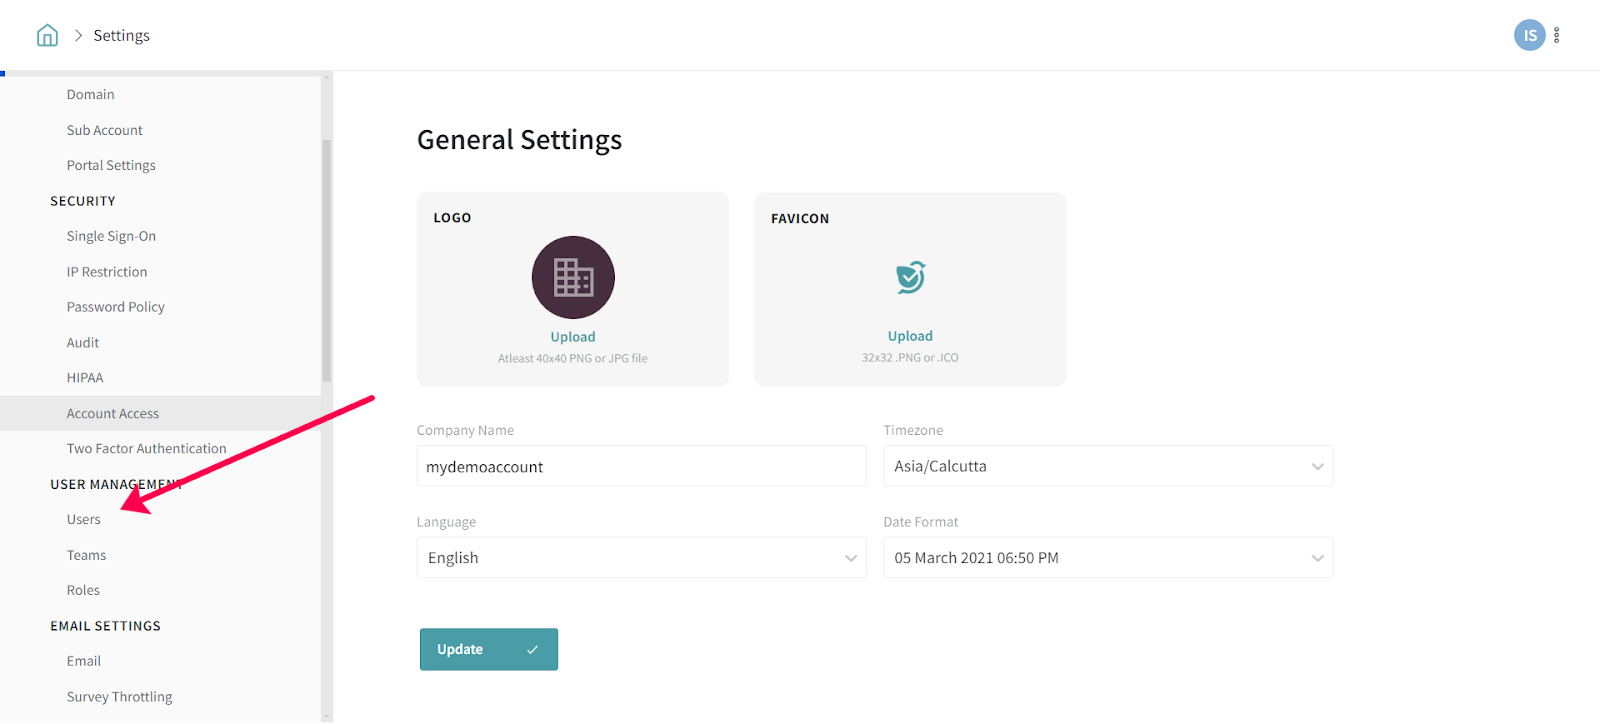Click the Upload link under Favicon
The height and width of the screenshot is (724, 1600).
(910, 336)
